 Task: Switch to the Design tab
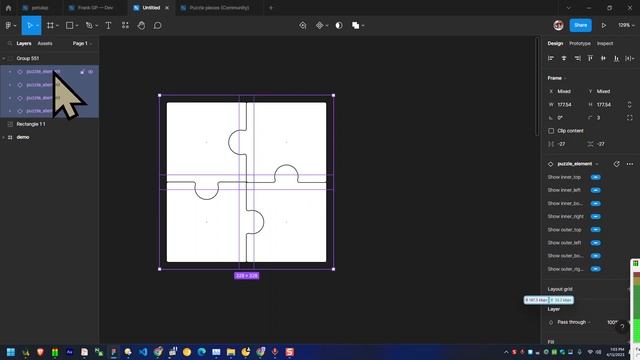coord(555,43)
